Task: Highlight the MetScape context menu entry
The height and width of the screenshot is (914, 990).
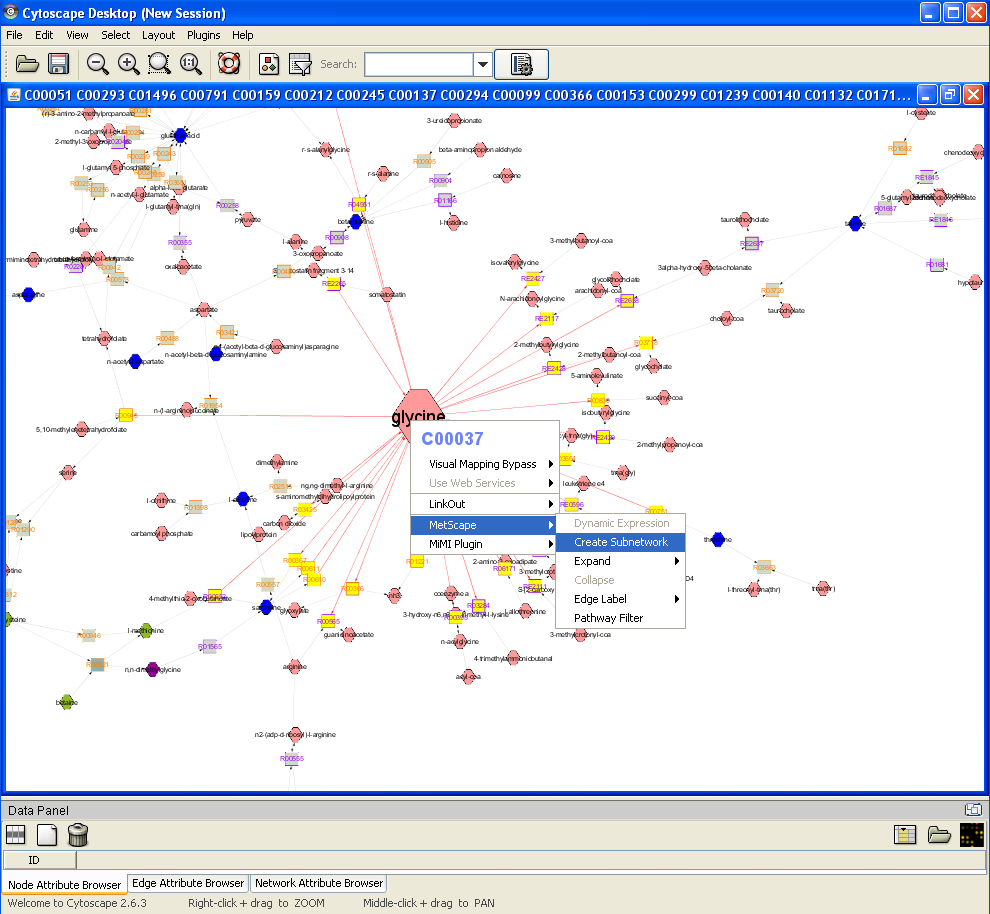Action: click(483, 525)
